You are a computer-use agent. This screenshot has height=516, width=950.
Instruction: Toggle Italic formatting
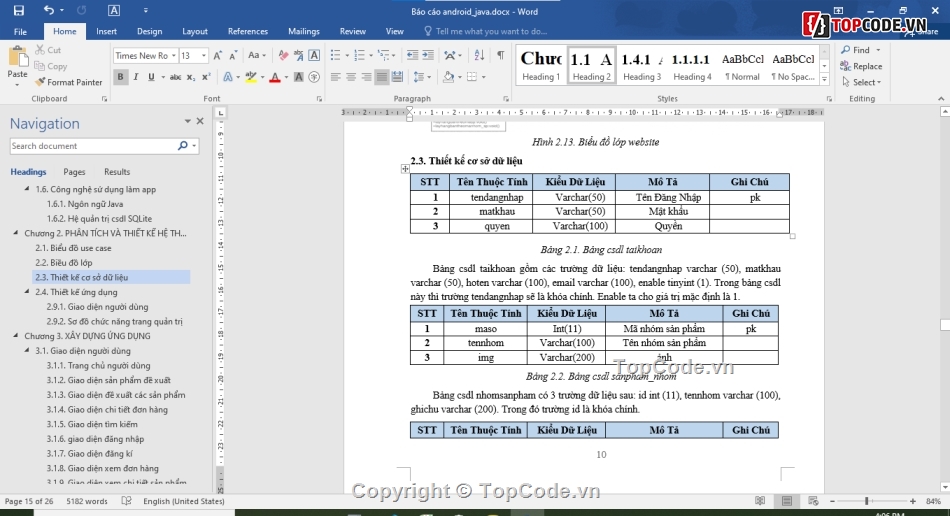tap(137, 77)
